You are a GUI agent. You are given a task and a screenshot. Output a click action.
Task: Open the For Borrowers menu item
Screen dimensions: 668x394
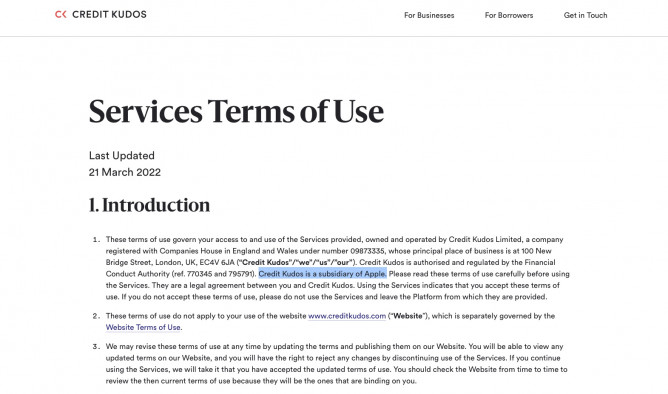[509, 15]
